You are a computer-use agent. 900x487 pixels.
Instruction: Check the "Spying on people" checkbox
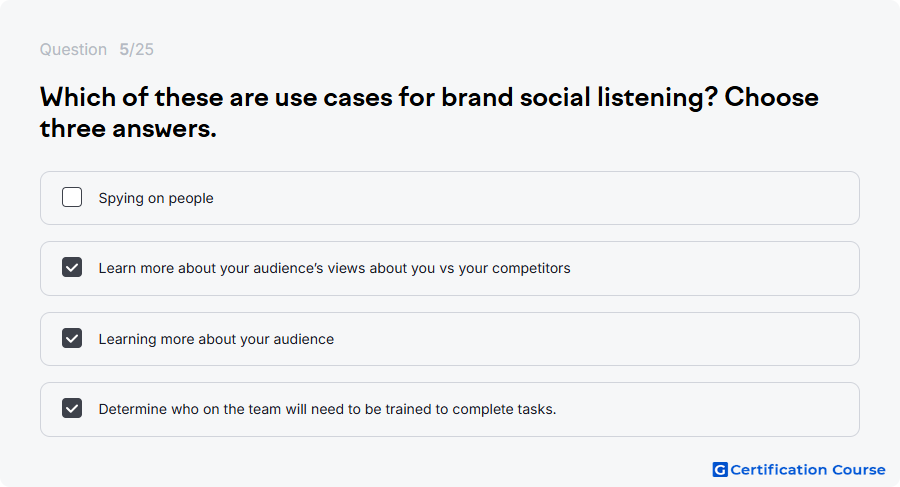tap(72, 197)
